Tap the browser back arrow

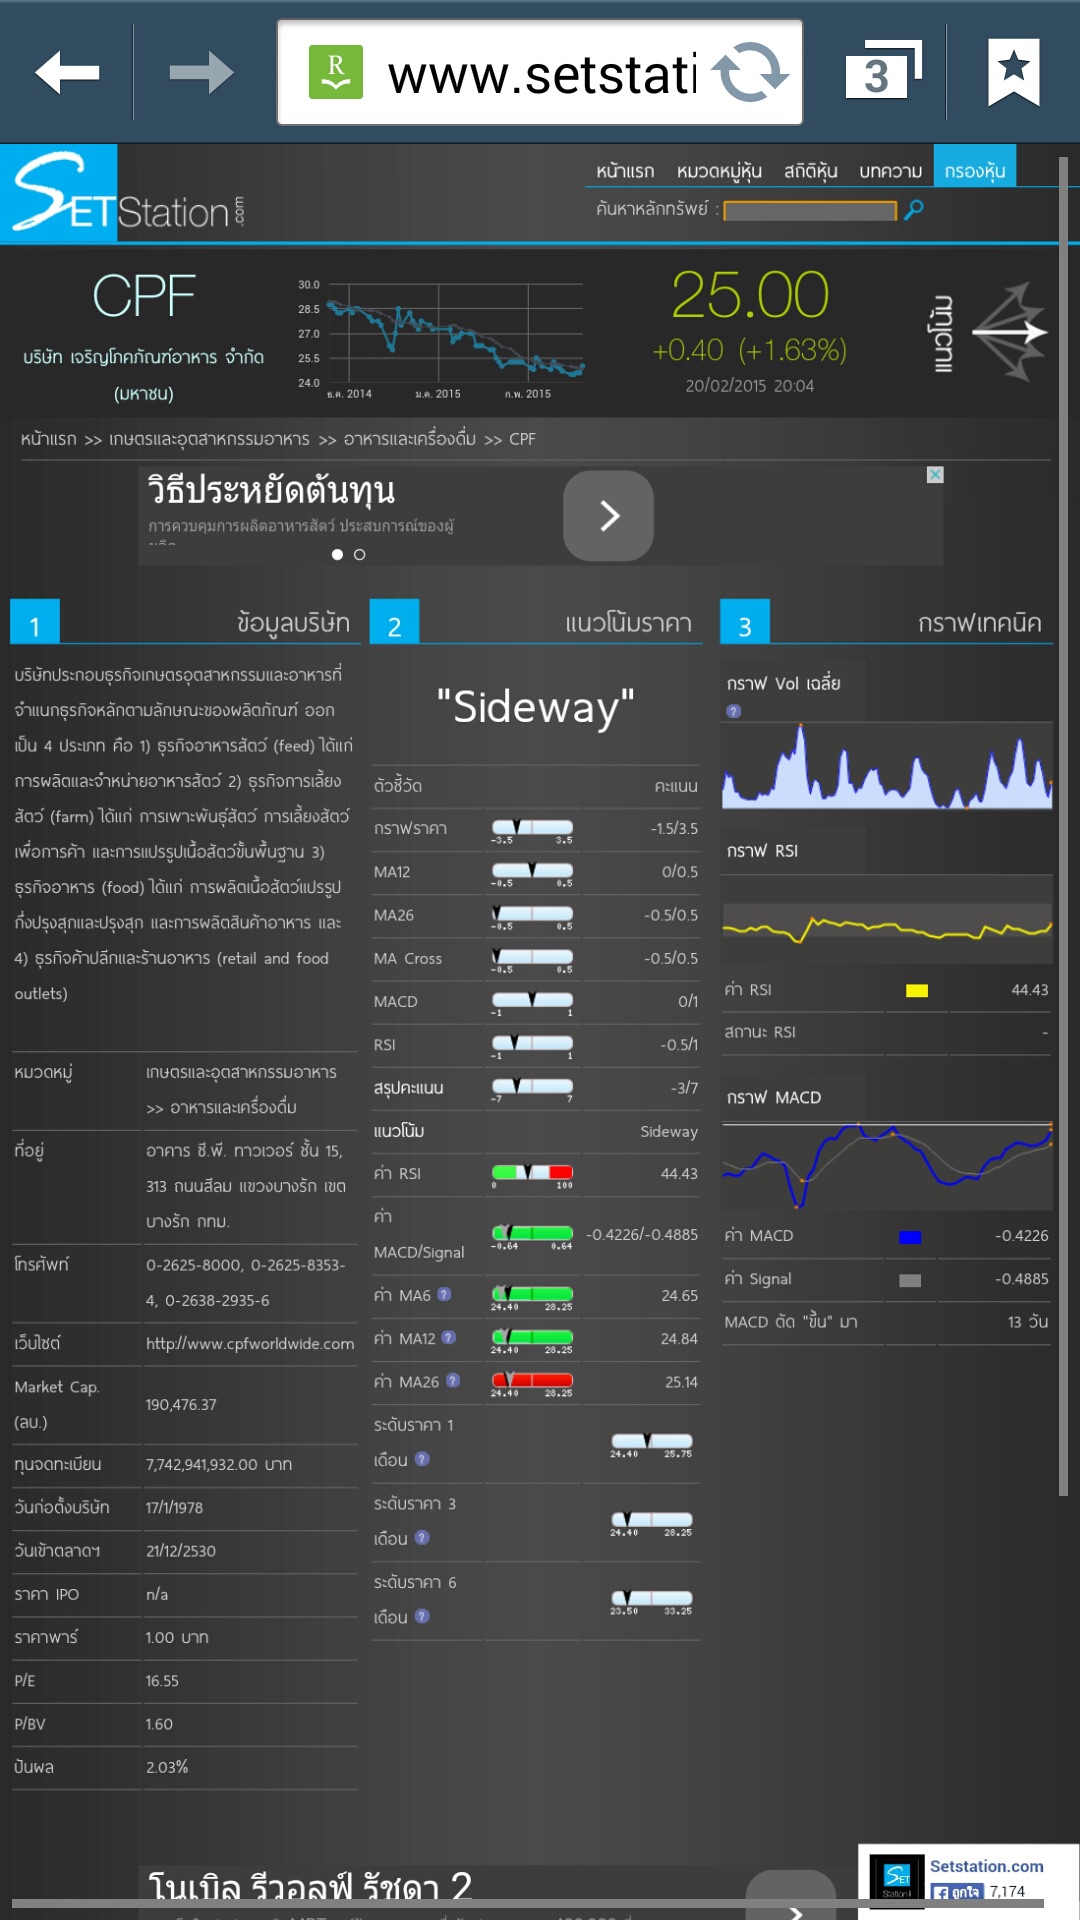point(67,72)
